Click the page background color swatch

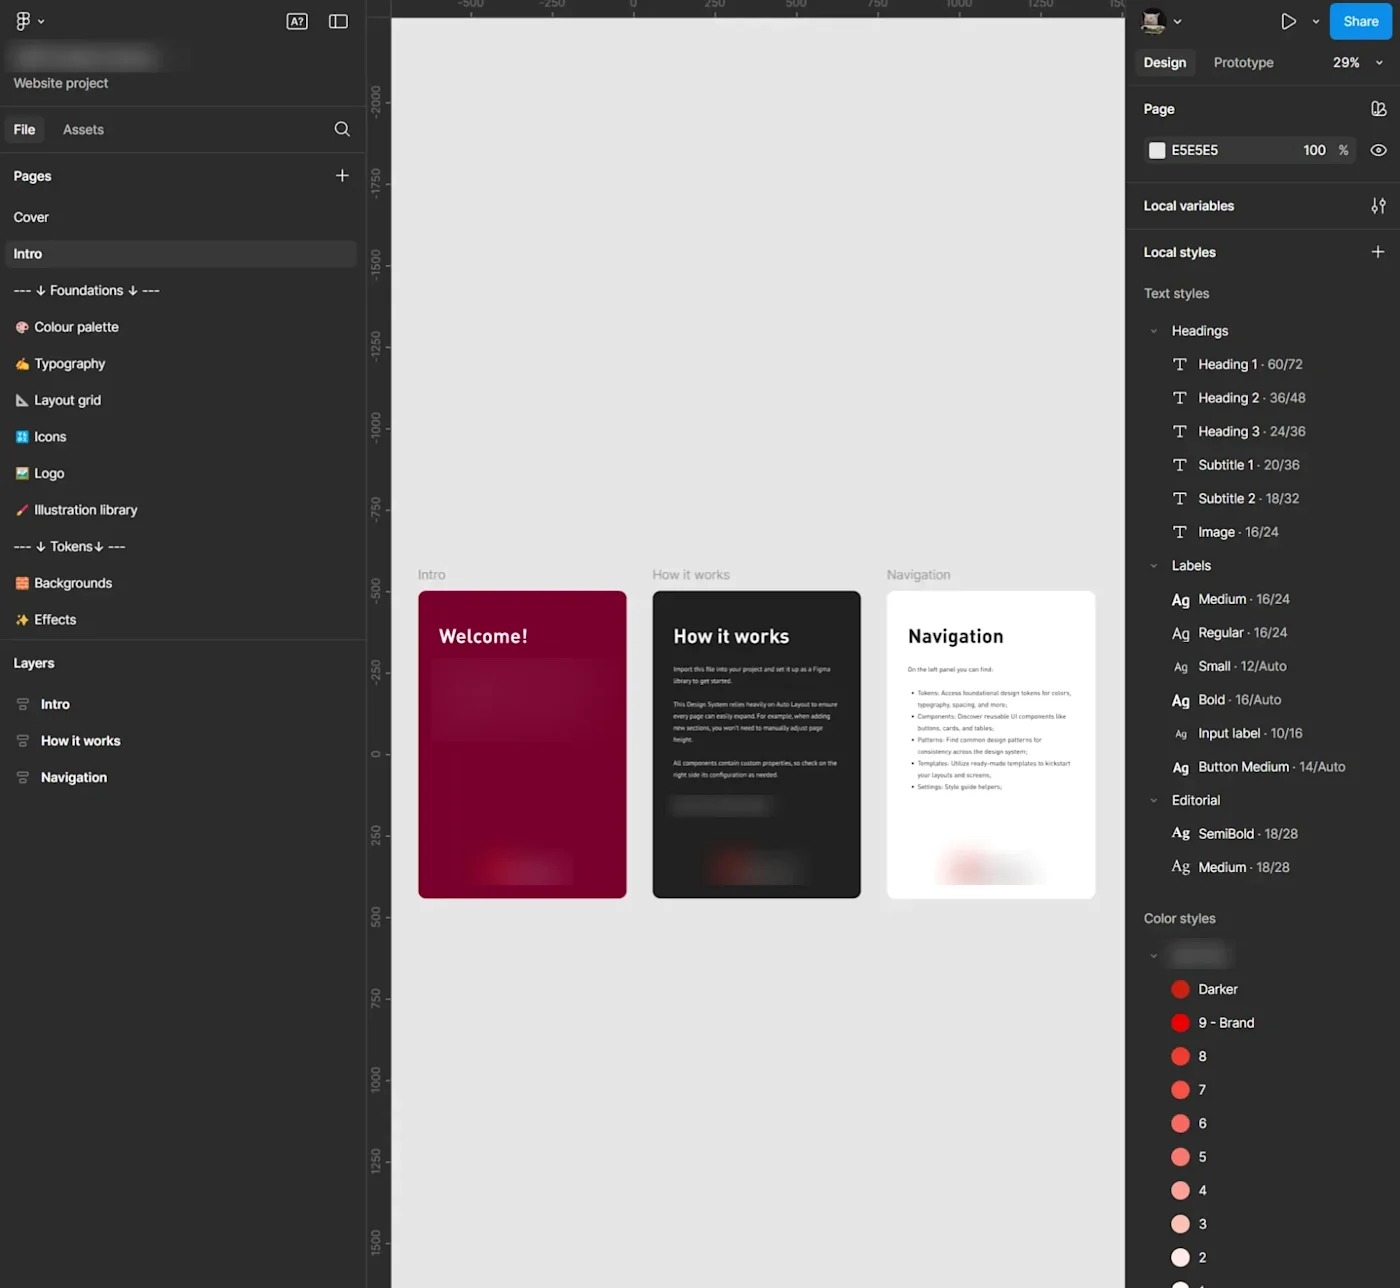[1157, 150]
